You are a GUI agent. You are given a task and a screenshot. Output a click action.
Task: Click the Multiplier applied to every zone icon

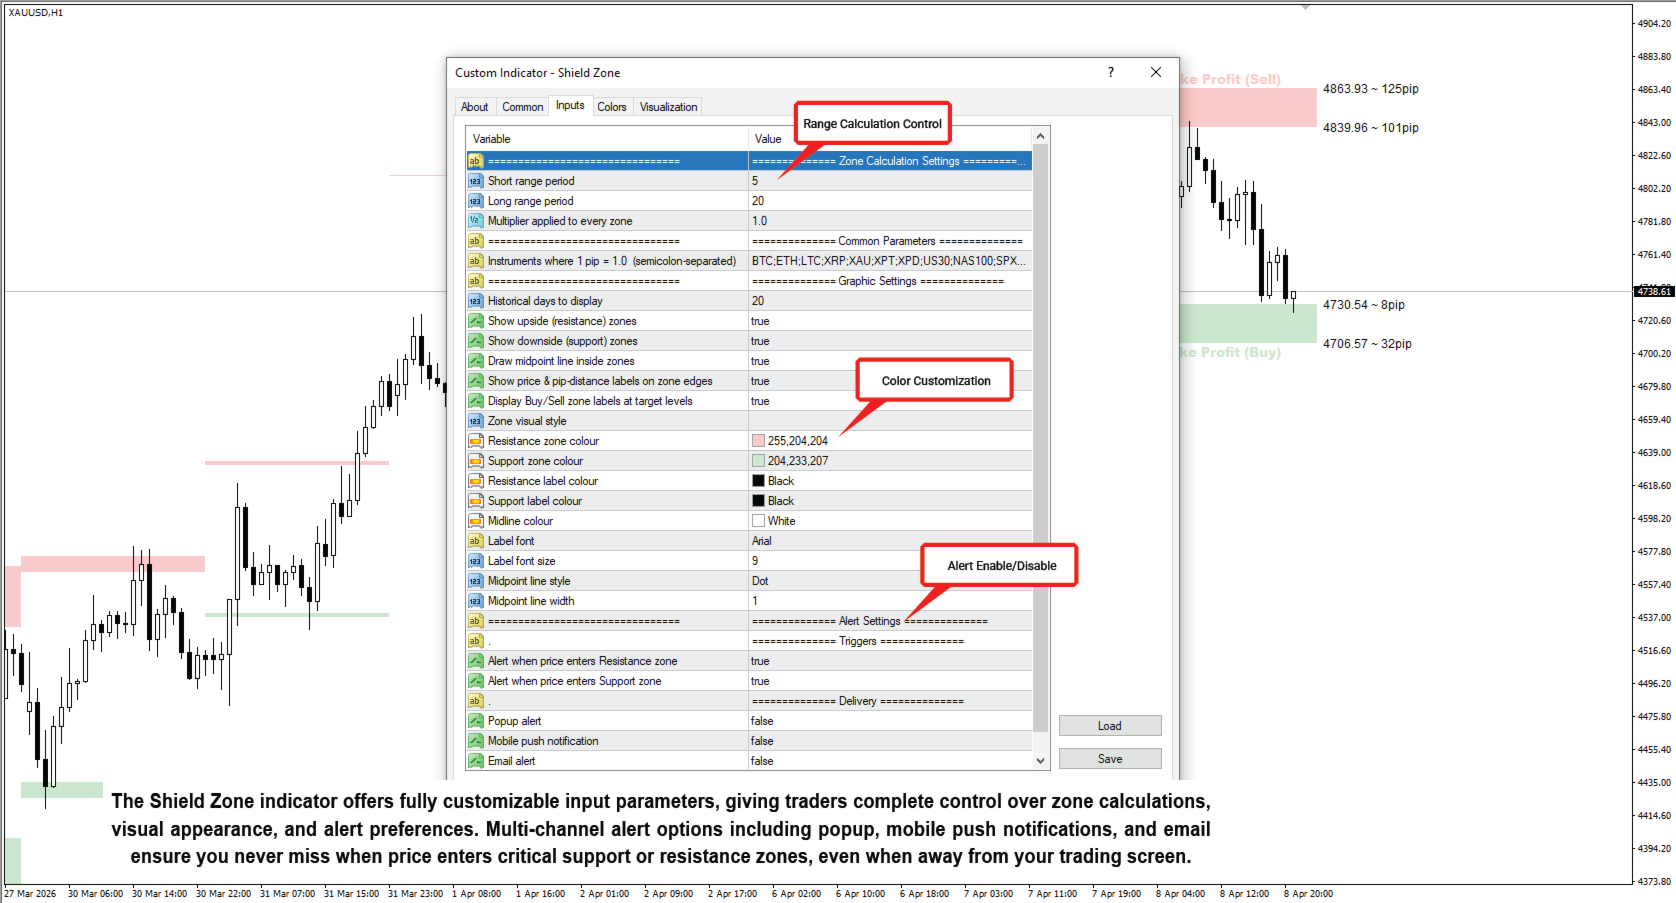(476, 221)
